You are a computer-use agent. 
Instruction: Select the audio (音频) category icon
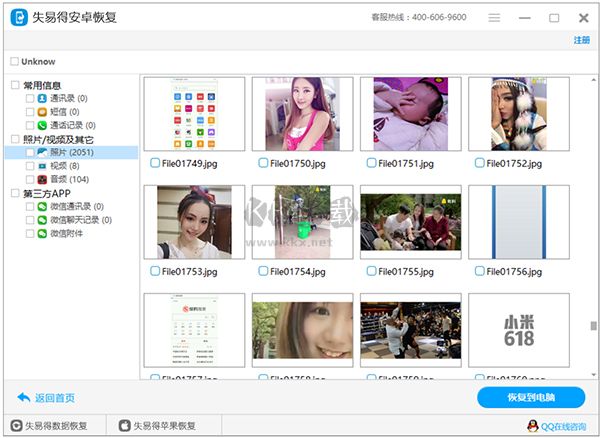coord(42,179)
